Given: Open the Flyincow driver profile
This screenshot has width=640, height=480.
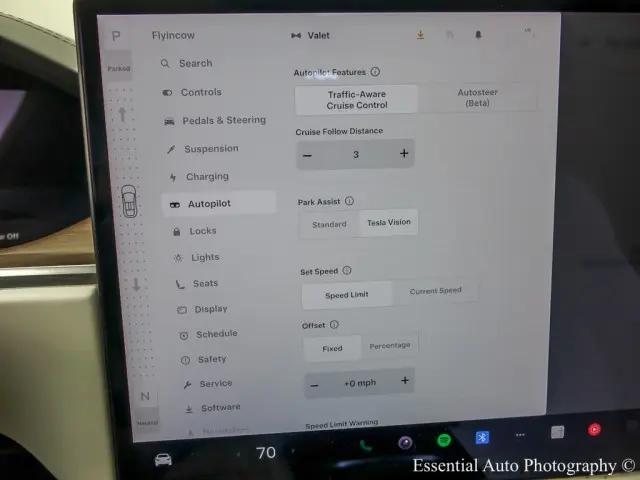Looking at the screenshot, I should click(173, 36).
